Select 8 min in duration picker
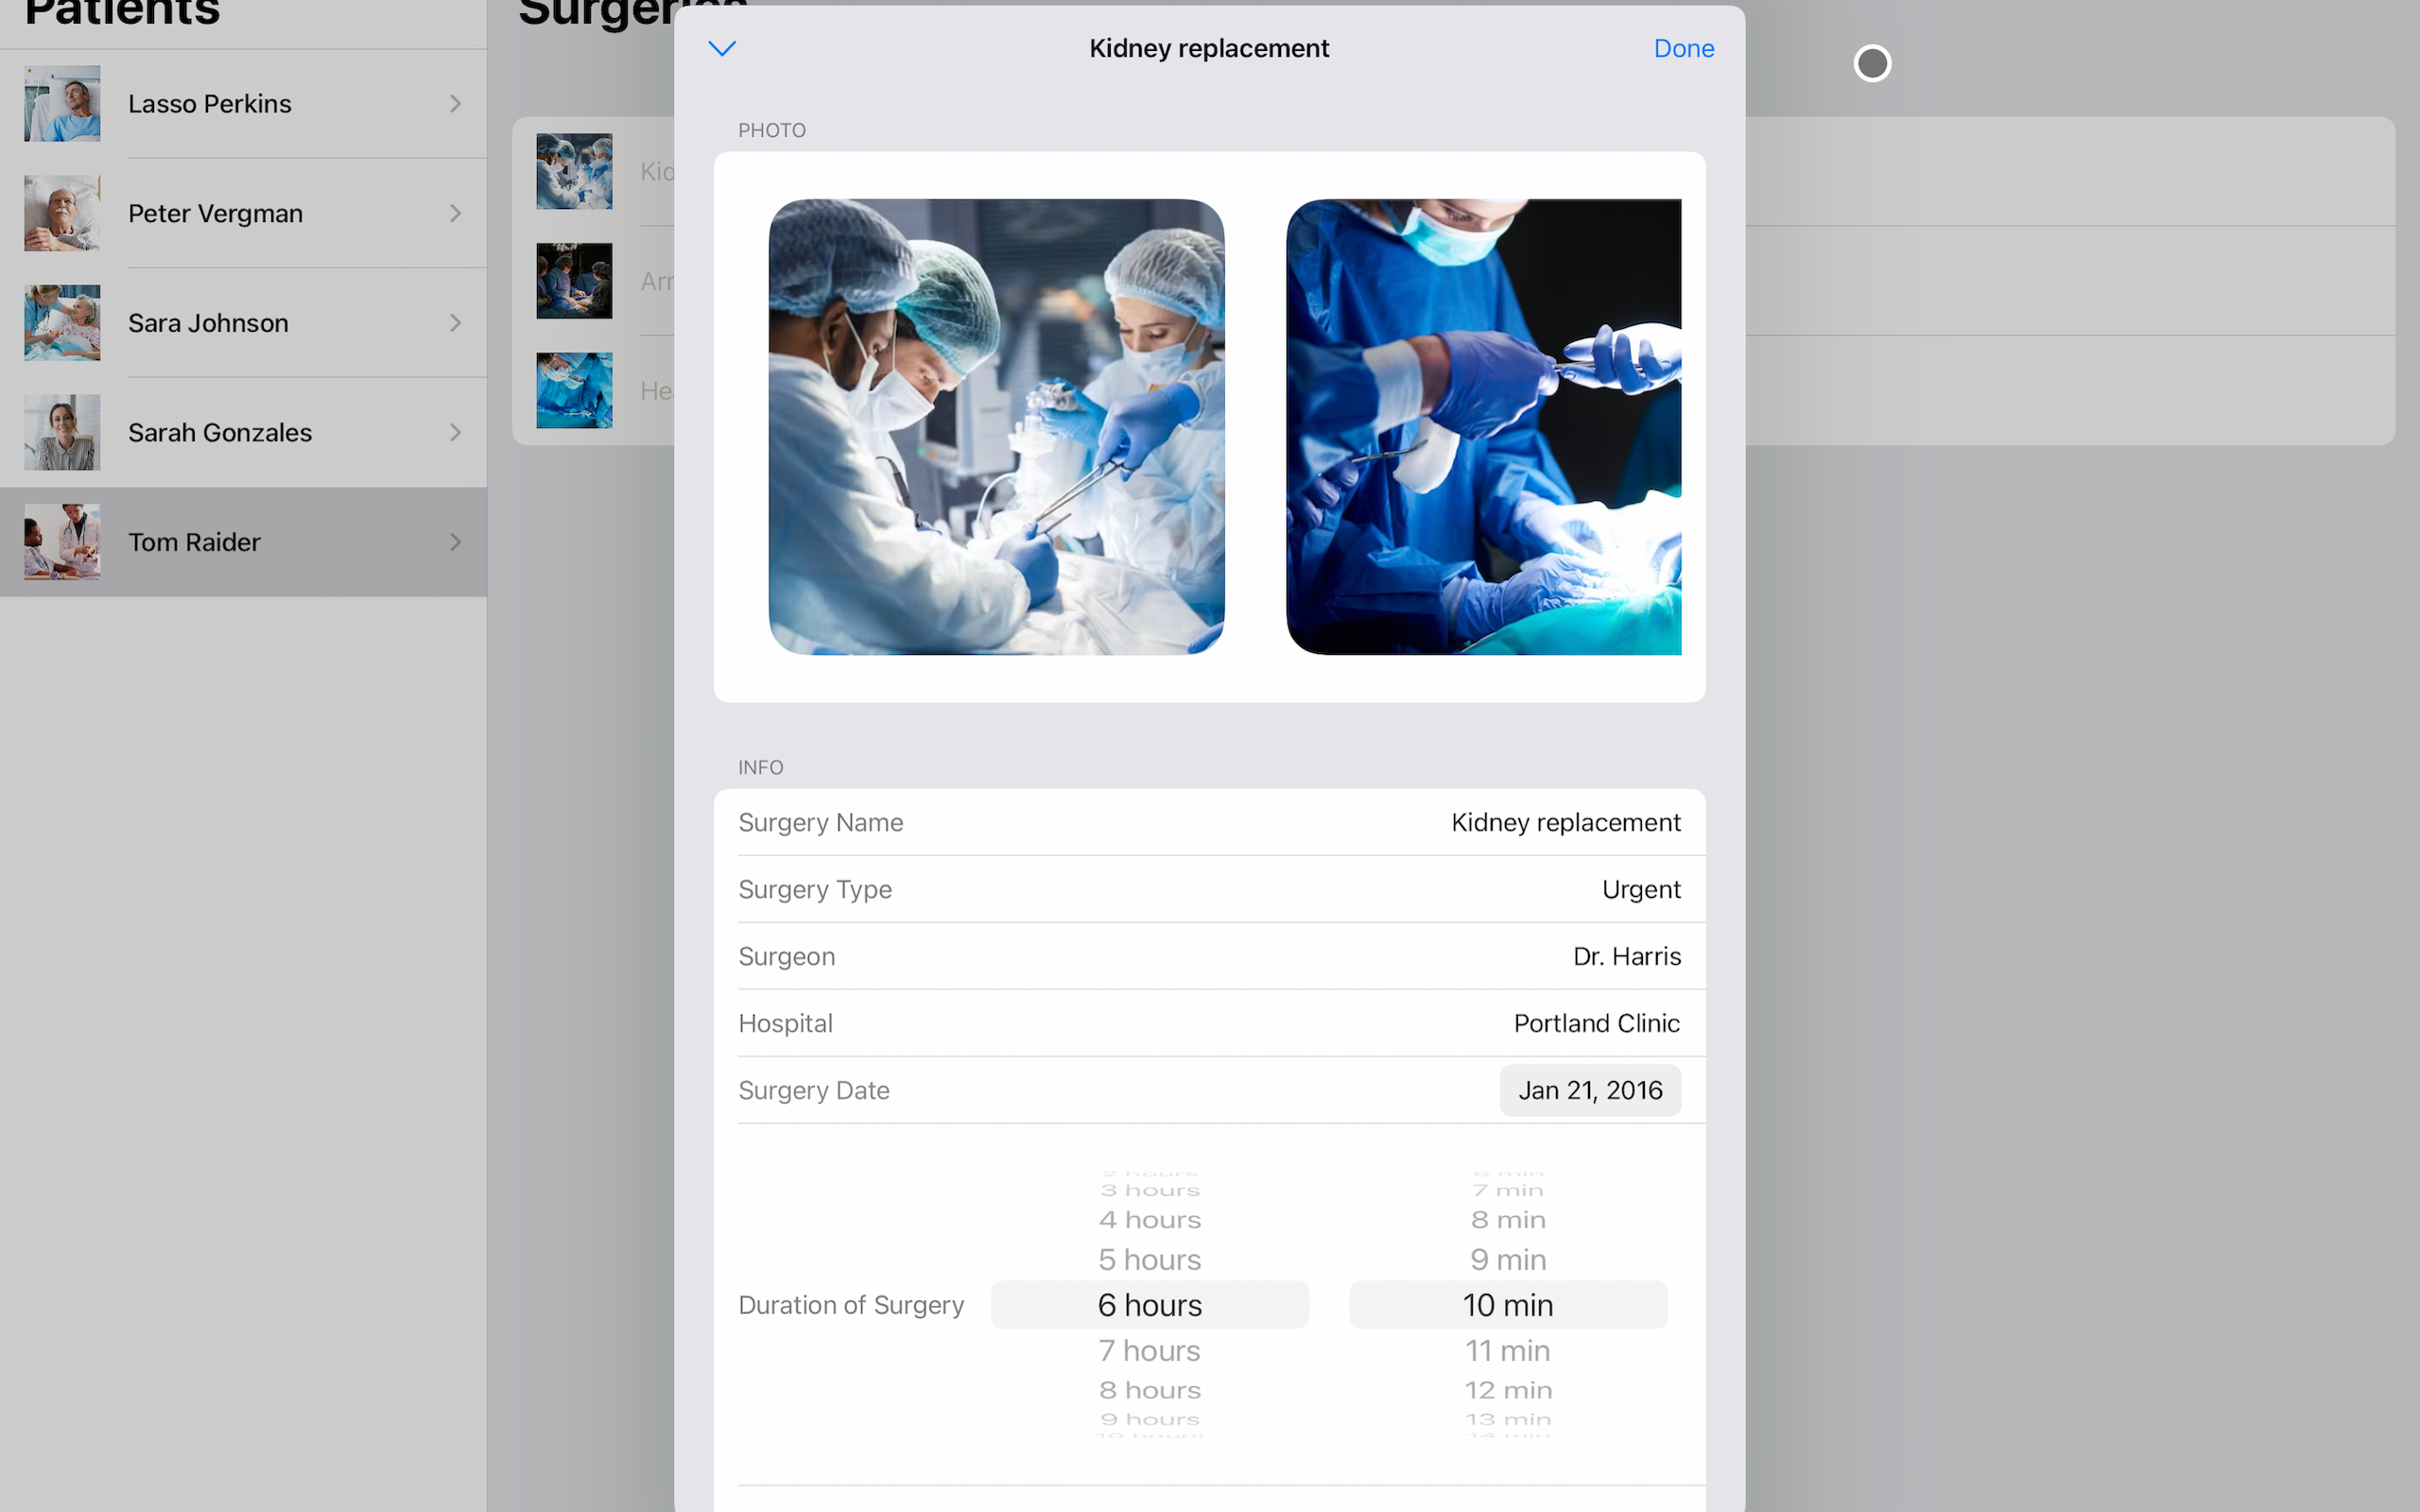2420x1512 pixels. [x=1508, y=1220]
